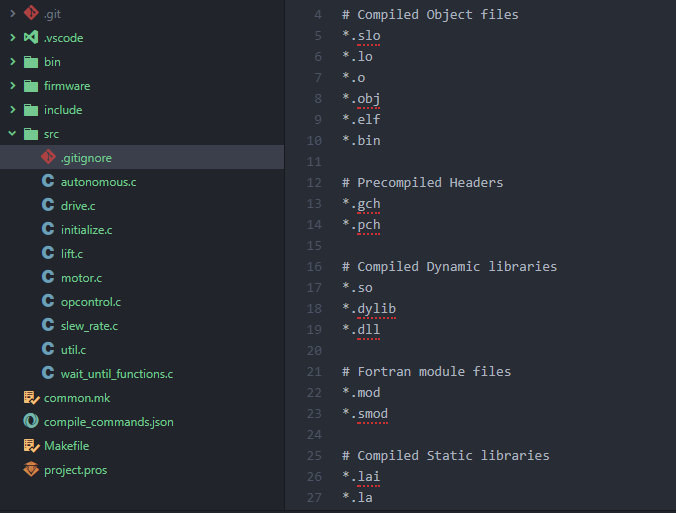Viewport: 676px width, 513px height.
Task: Click the git icon beside .gitignore
Action: pos(48,157)
